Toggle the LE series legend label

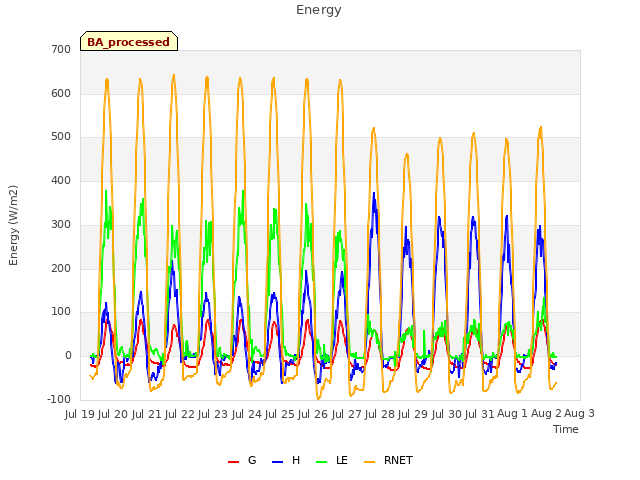pyautogui.click(x=342, y=460)
